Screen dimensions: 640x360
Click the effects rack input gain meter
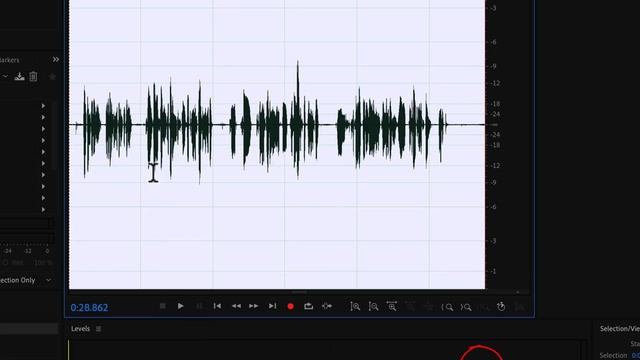click(27, 223)
